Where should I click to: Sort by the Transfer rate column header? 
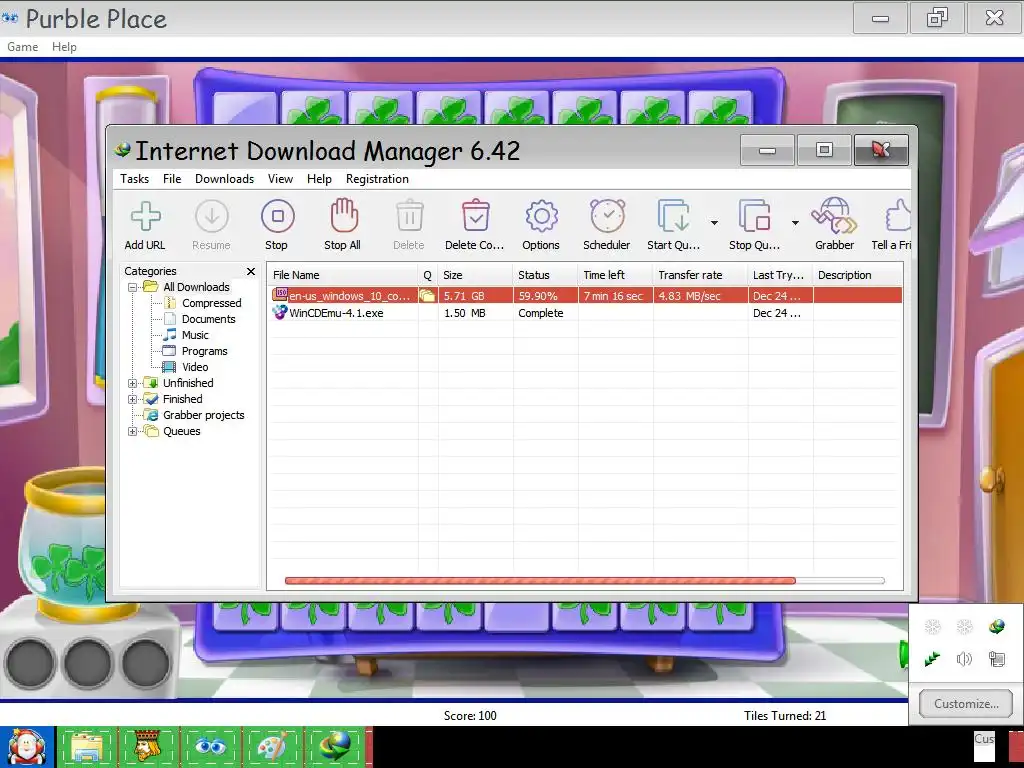click(701, 275)
